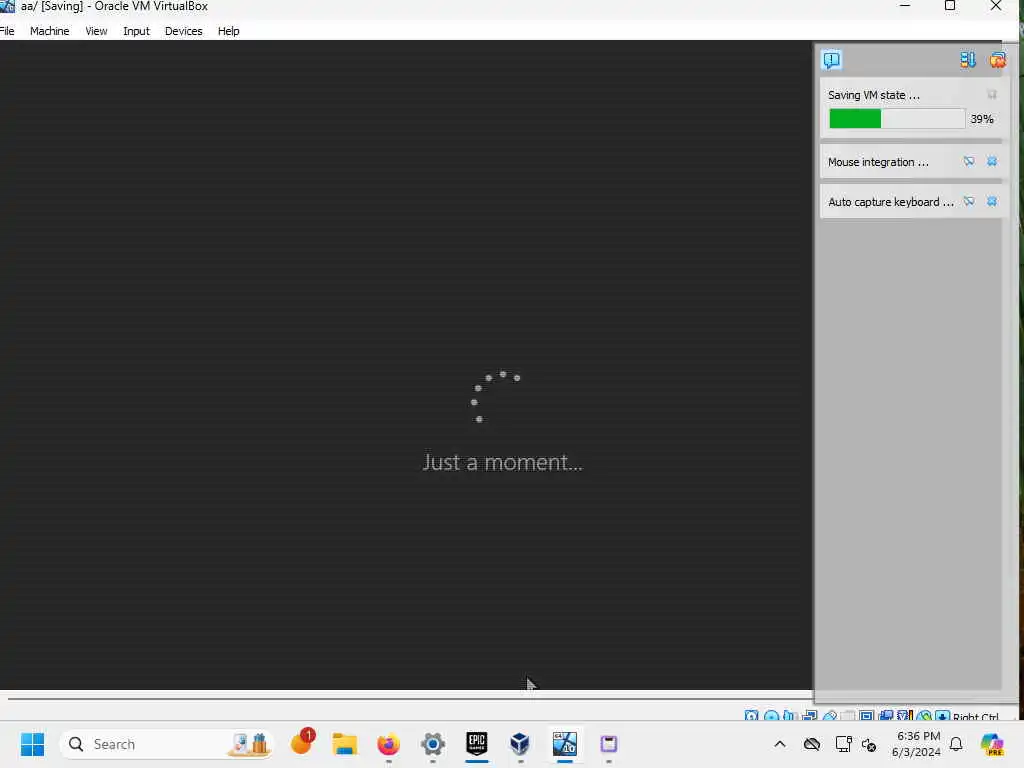The height and width of the screenshot is (768, 1024).
Task: Open the Devices menu
Action: click(x=184, y=31)
